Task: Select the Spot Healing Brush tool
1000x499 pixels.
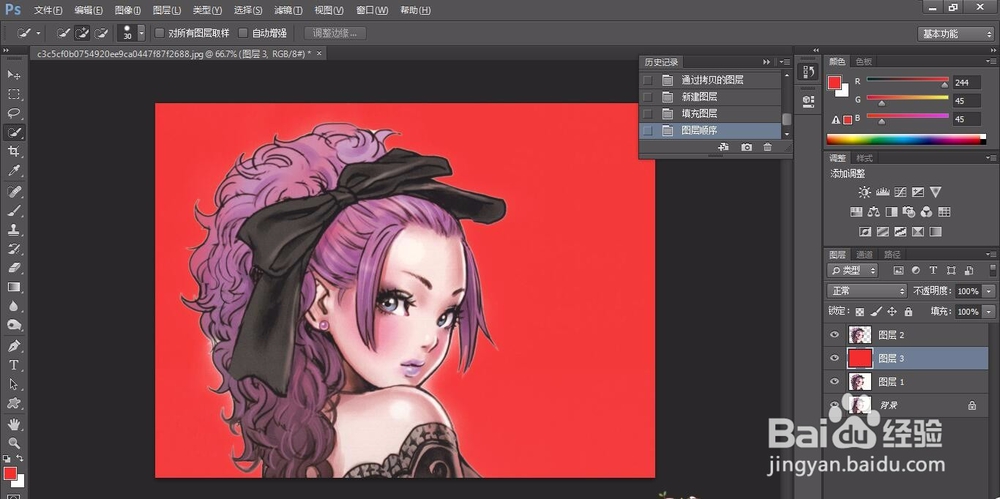Action: click(x=13, y=191)
